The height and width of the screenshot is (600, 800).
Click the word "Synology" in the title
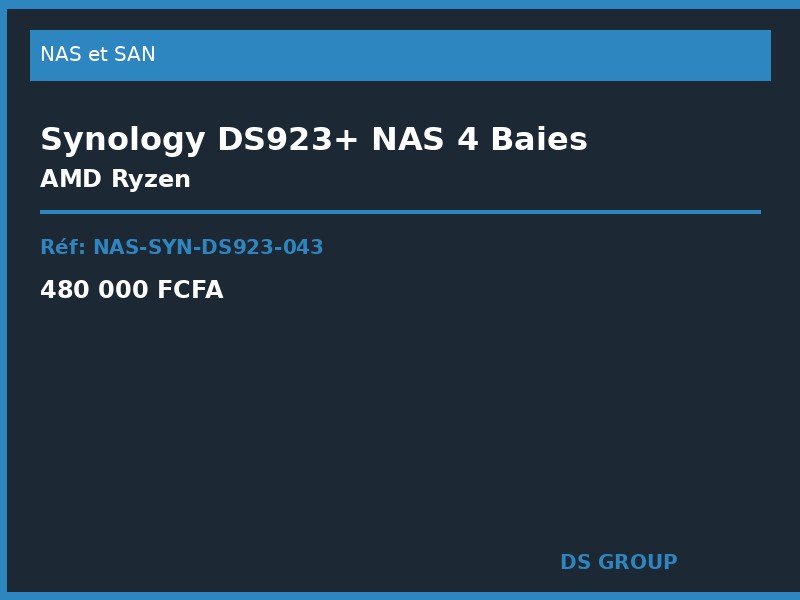tap(122, 140)
